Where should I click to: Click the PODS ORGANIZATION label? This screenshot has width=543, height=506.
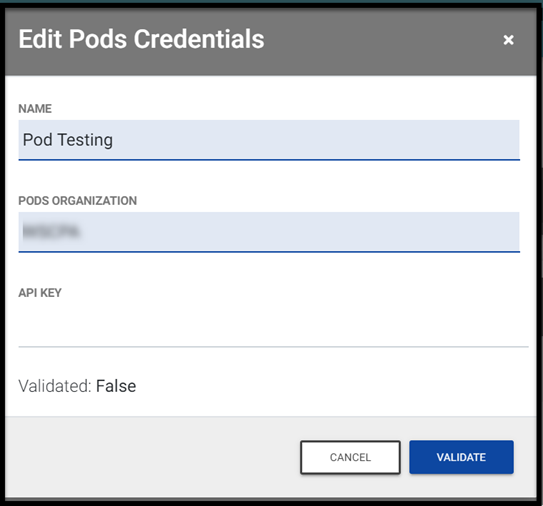tap(78, 201)
